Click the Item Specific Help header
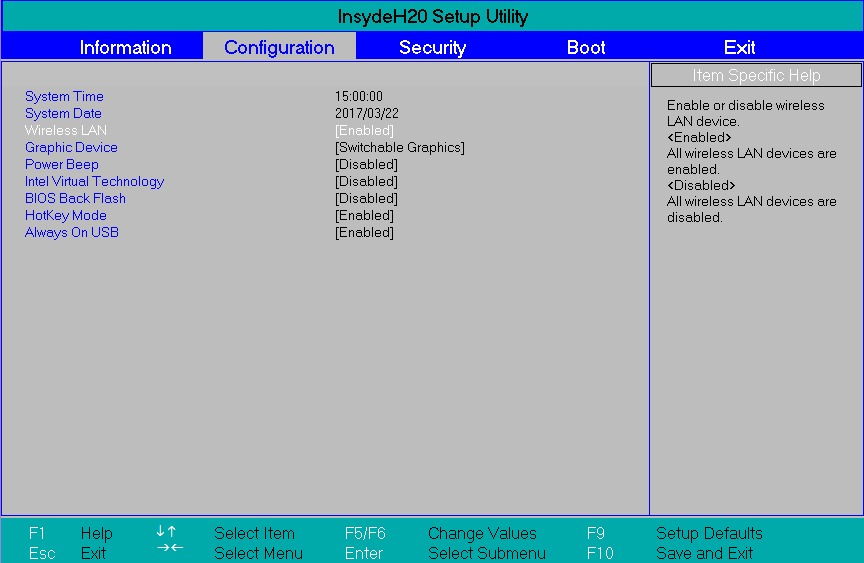Image resolution: width=864 pixels, height=563 pixels. (x=756, y=75)
